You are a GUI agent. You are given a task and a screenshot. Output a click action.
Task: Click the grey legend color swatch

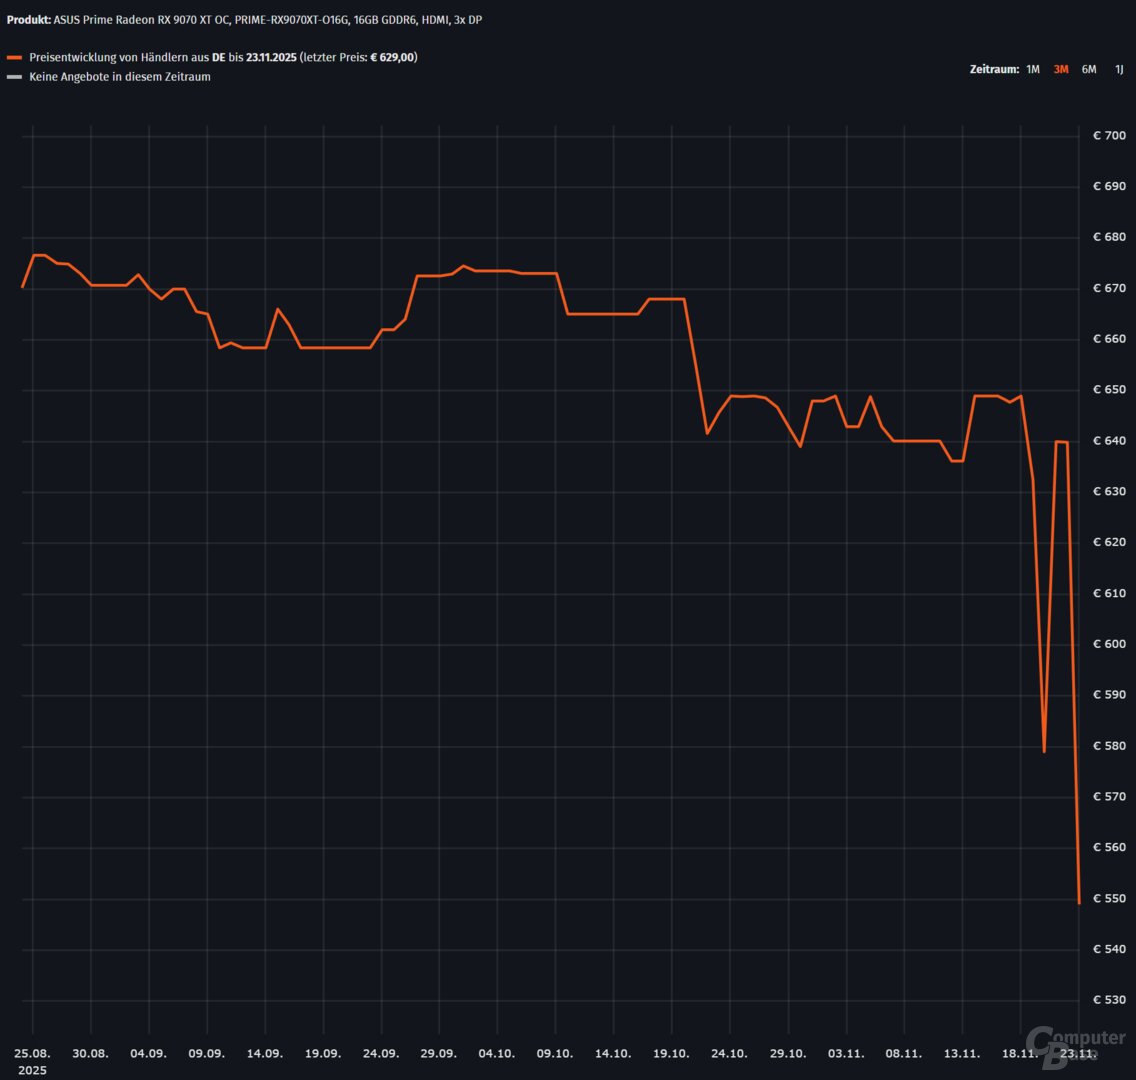(14, 77)
